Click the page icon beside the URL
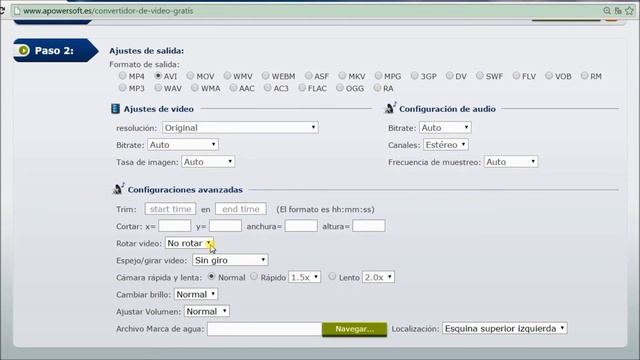This screenshot has height=360, width=640. tap(17, 11)
